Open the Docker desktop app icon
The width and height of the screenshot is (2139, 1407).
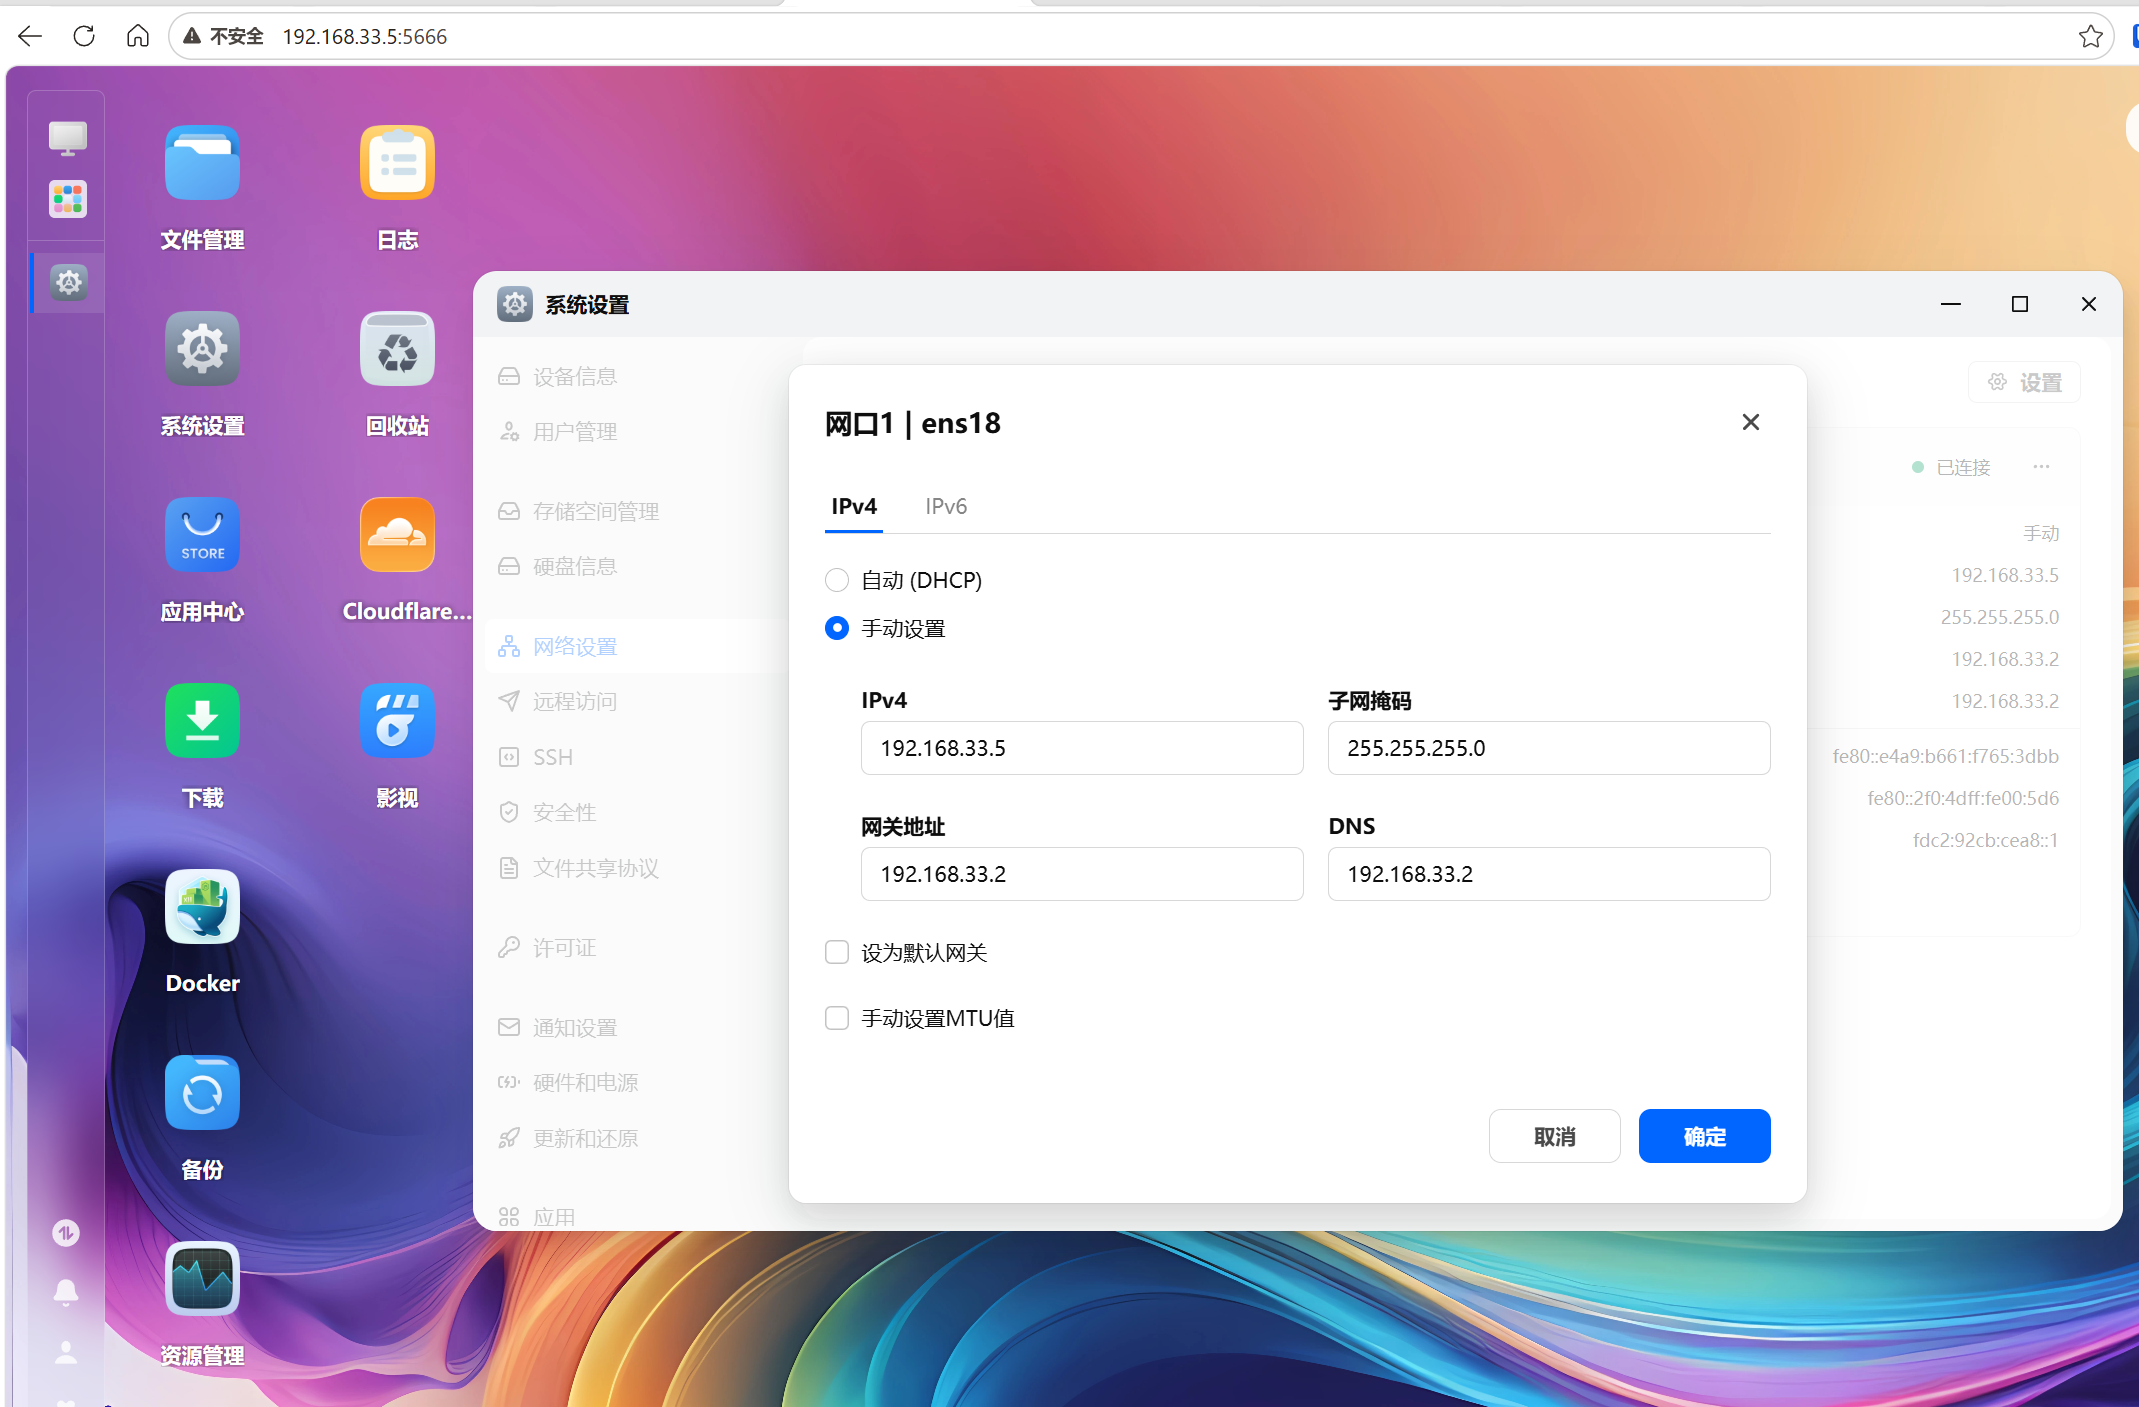coord(202,908)
